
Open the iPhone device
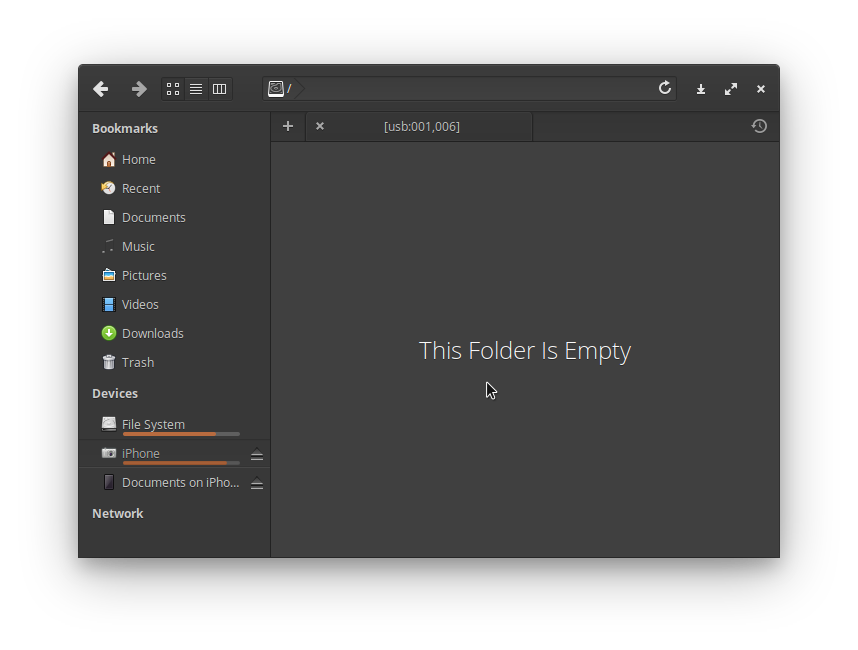(141, 453)
